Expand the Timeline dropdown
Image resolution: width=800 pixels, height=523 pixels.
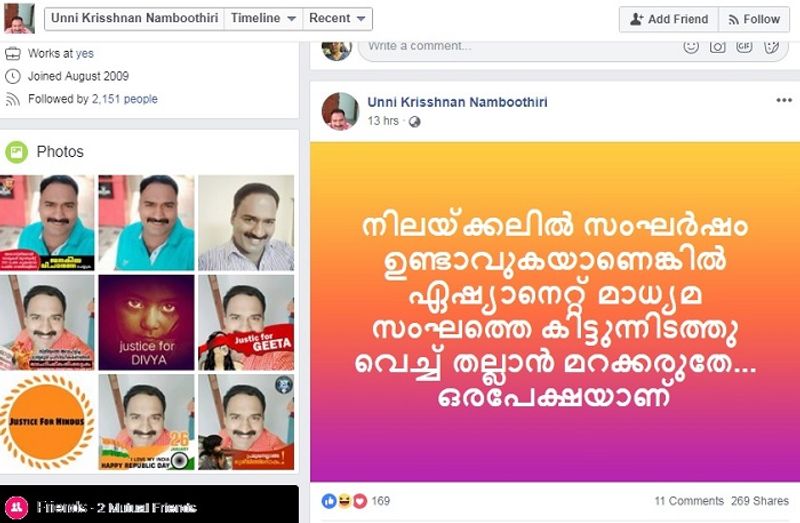[x=263, y=19]
